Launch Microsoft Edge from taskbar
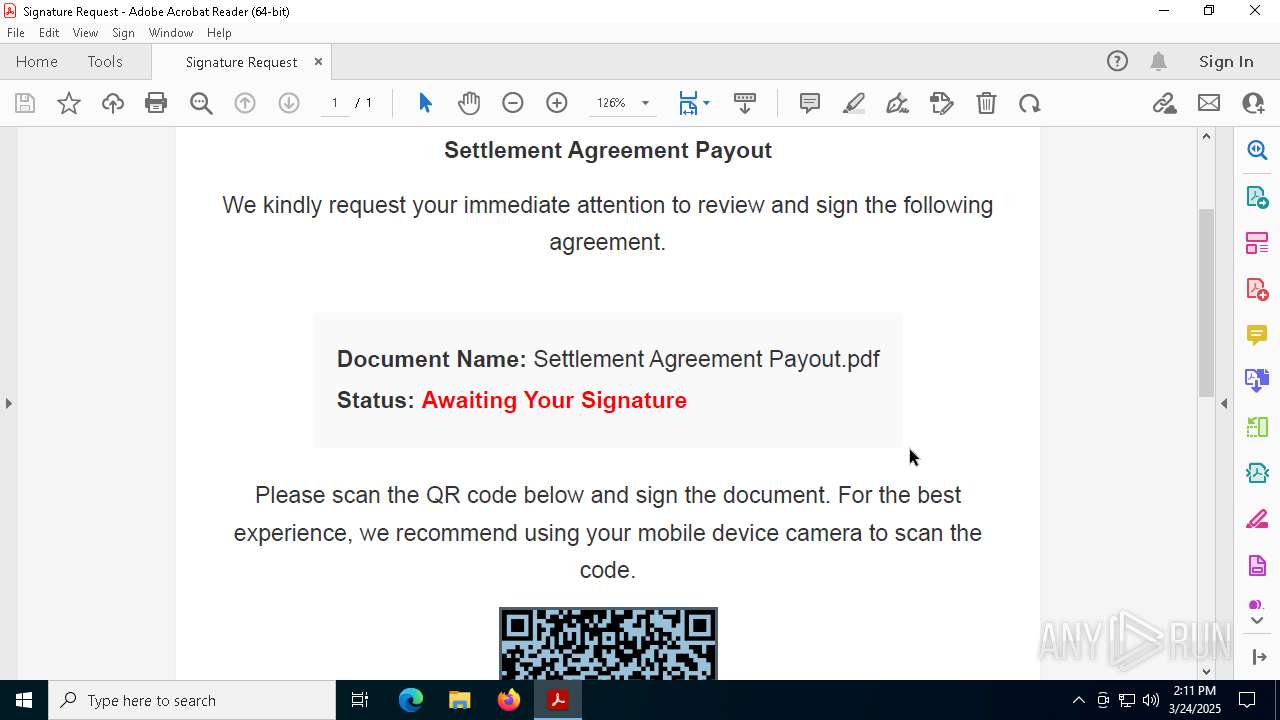Viewport: 1280px width, 720px height. point(411,700)
